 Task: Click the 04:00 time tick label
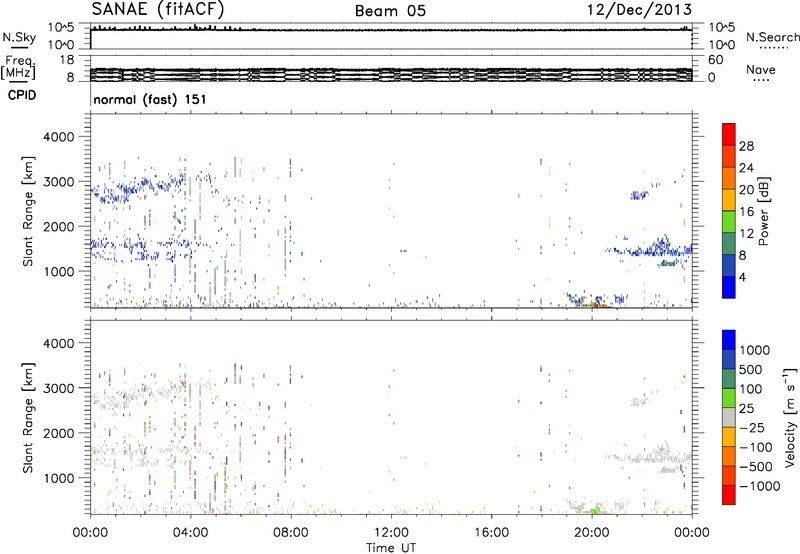[x=190, y=533]
